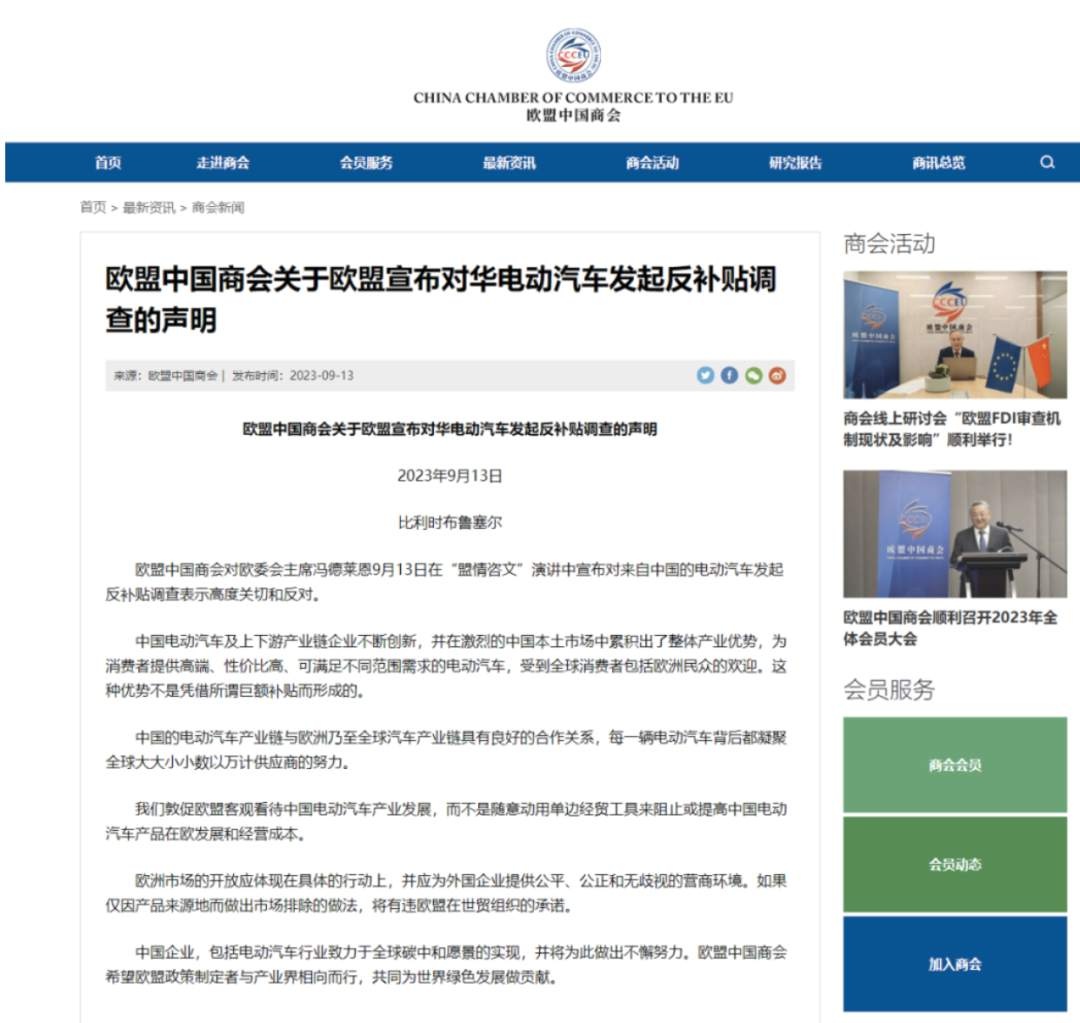Click the paragraph beginning 中国的电动汽车产业链与欧洲
The image size is (1080, 1023).
pos(446,750)
